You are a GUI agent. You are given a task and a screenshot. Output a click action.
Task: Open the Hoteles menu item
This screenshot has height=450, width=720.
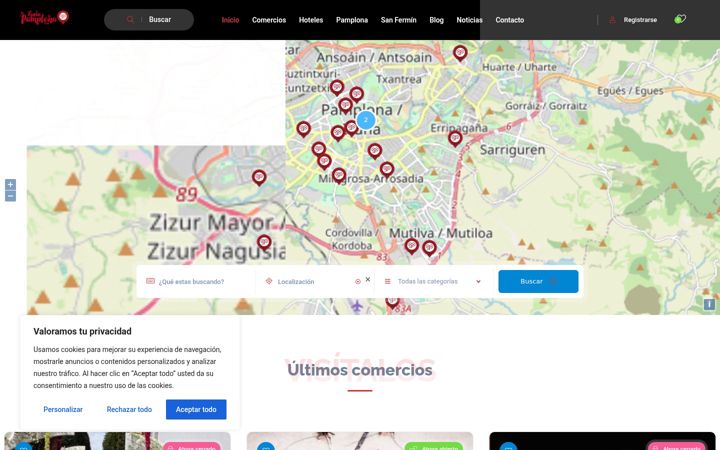coord(311,20)
